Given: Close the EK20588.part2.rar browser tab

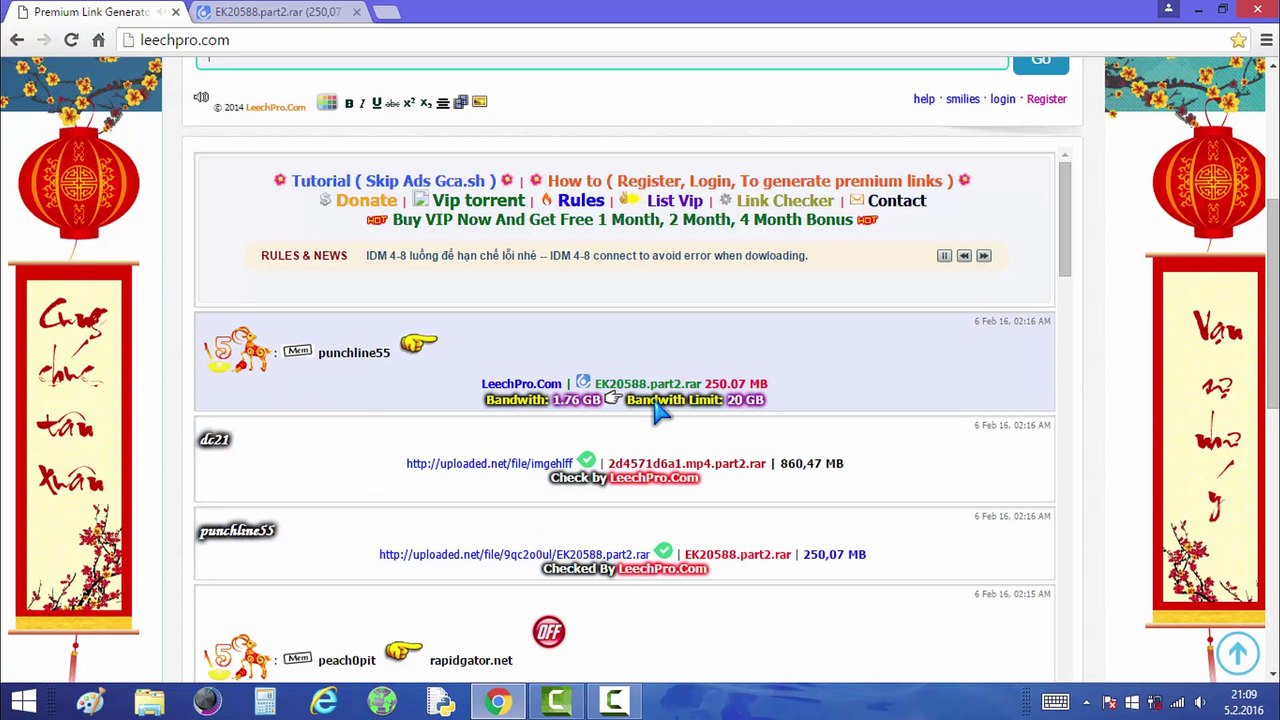Looking at the screenshot, I should pyautogui.click(x=357, y=12).
